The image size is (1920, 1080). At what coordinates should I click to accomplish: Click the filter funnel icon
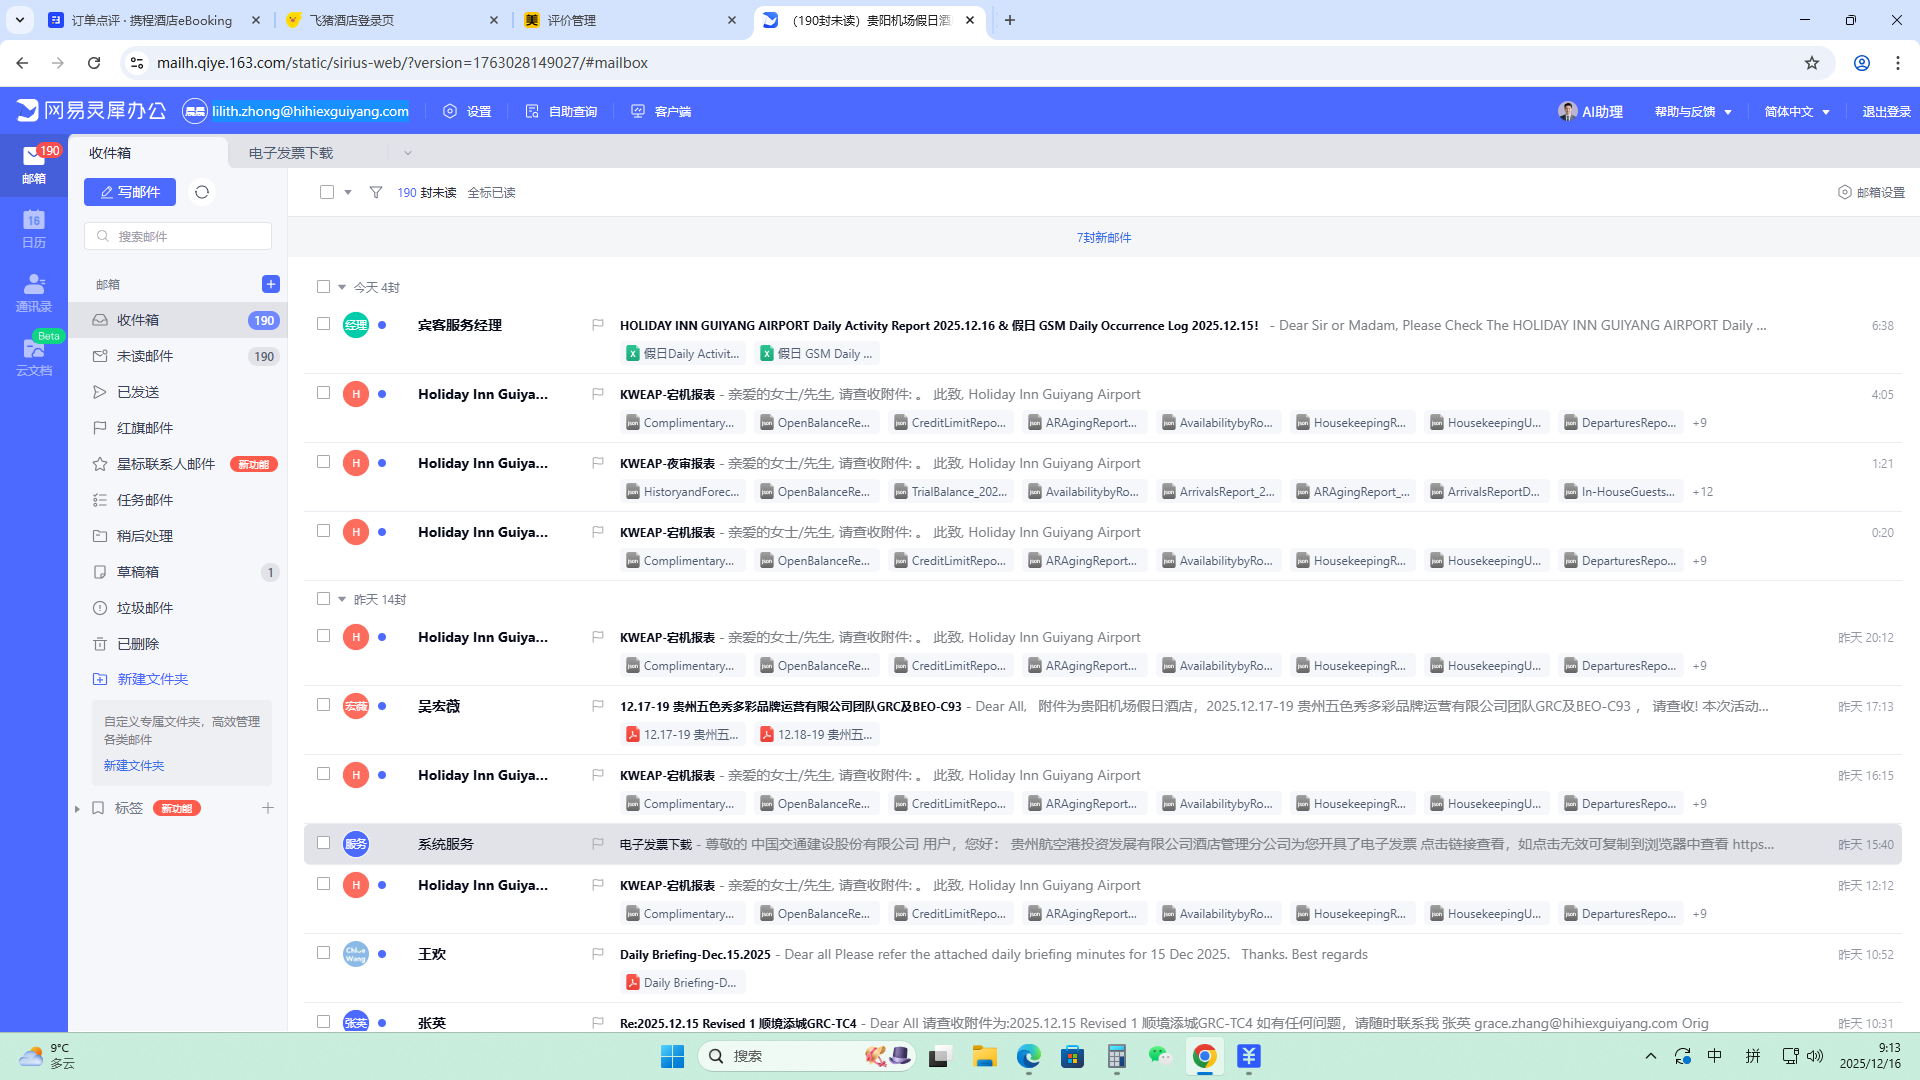(376, 192)
